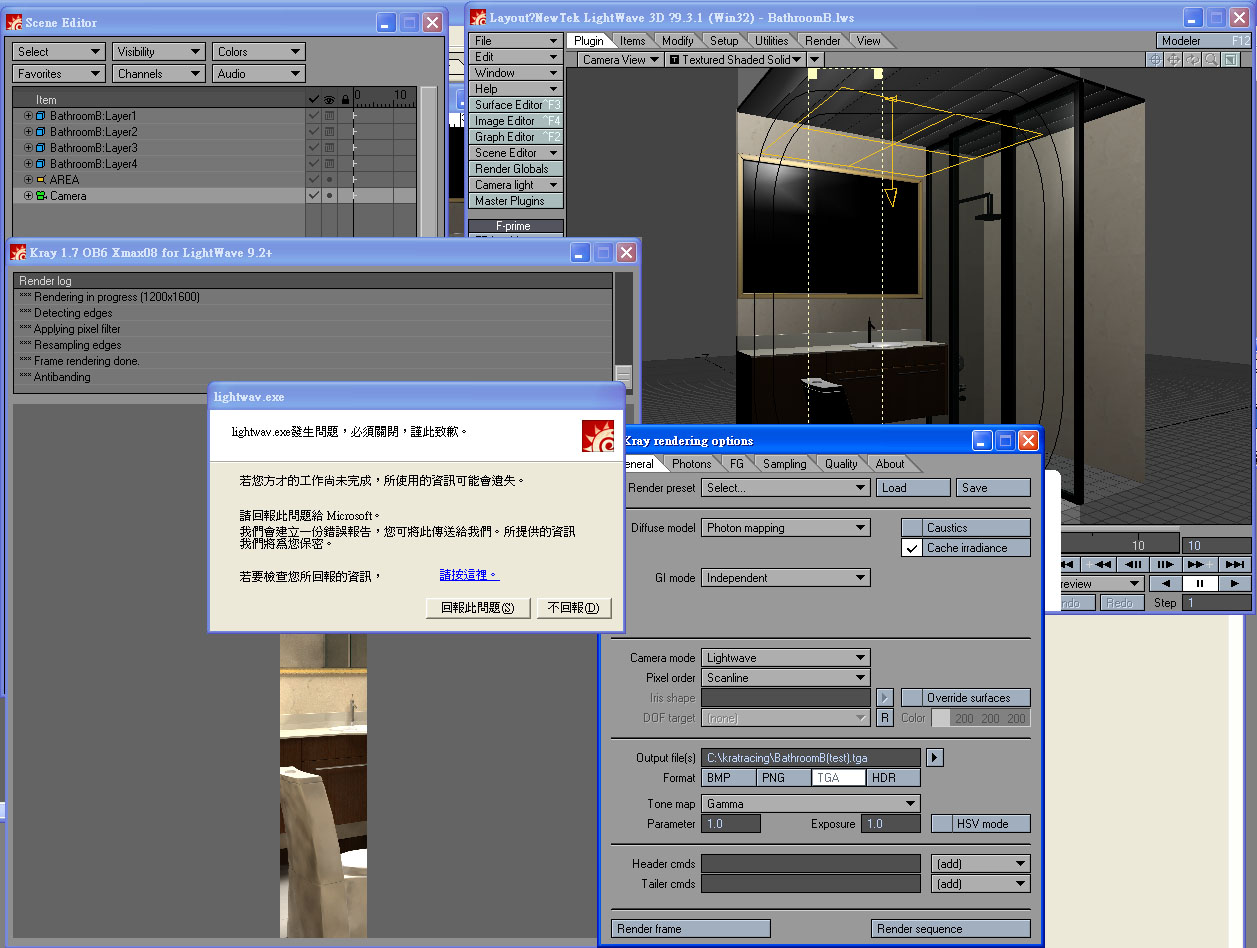Screen dimensions: 1257x948
Task: Click the Camera item icon in Scene Editor
Action: point(41,196)
